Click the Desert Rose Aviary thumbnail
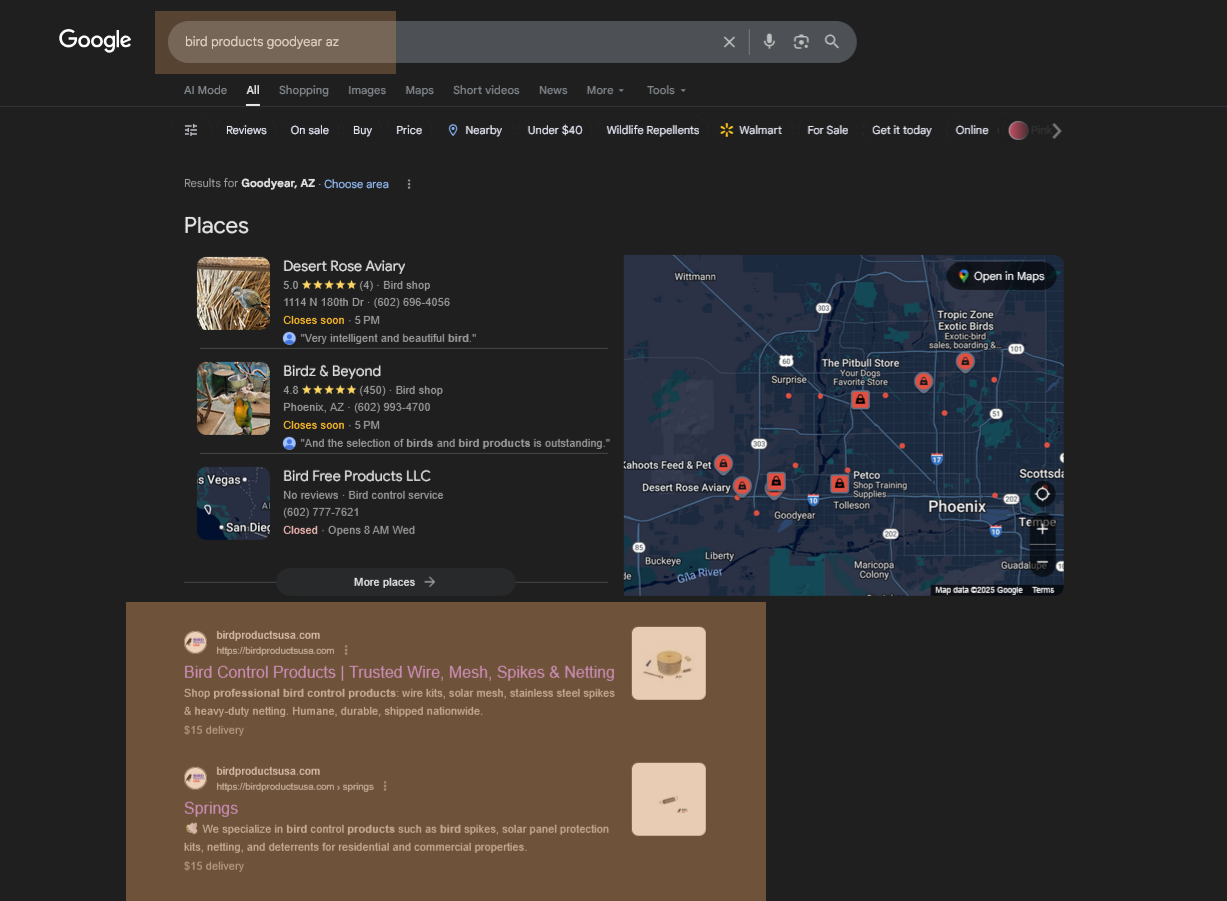The width and height of the screenshot is (1227, 901). [x=233, y=294]
